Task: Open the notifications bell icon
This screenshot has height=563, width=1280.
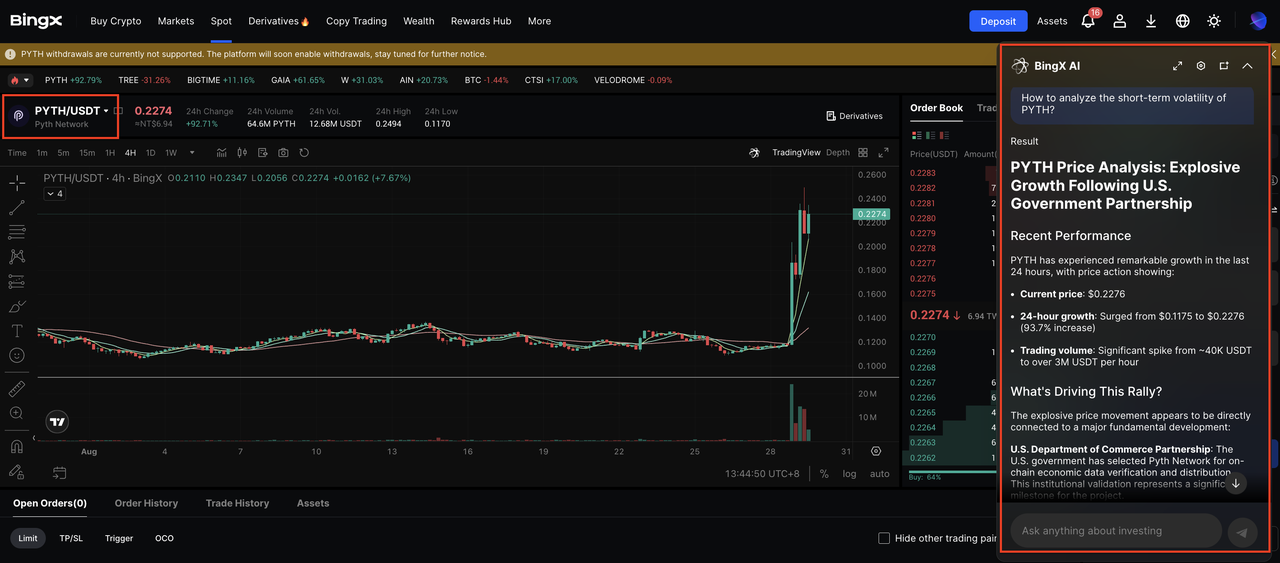Action: (x=1088, y=21)
